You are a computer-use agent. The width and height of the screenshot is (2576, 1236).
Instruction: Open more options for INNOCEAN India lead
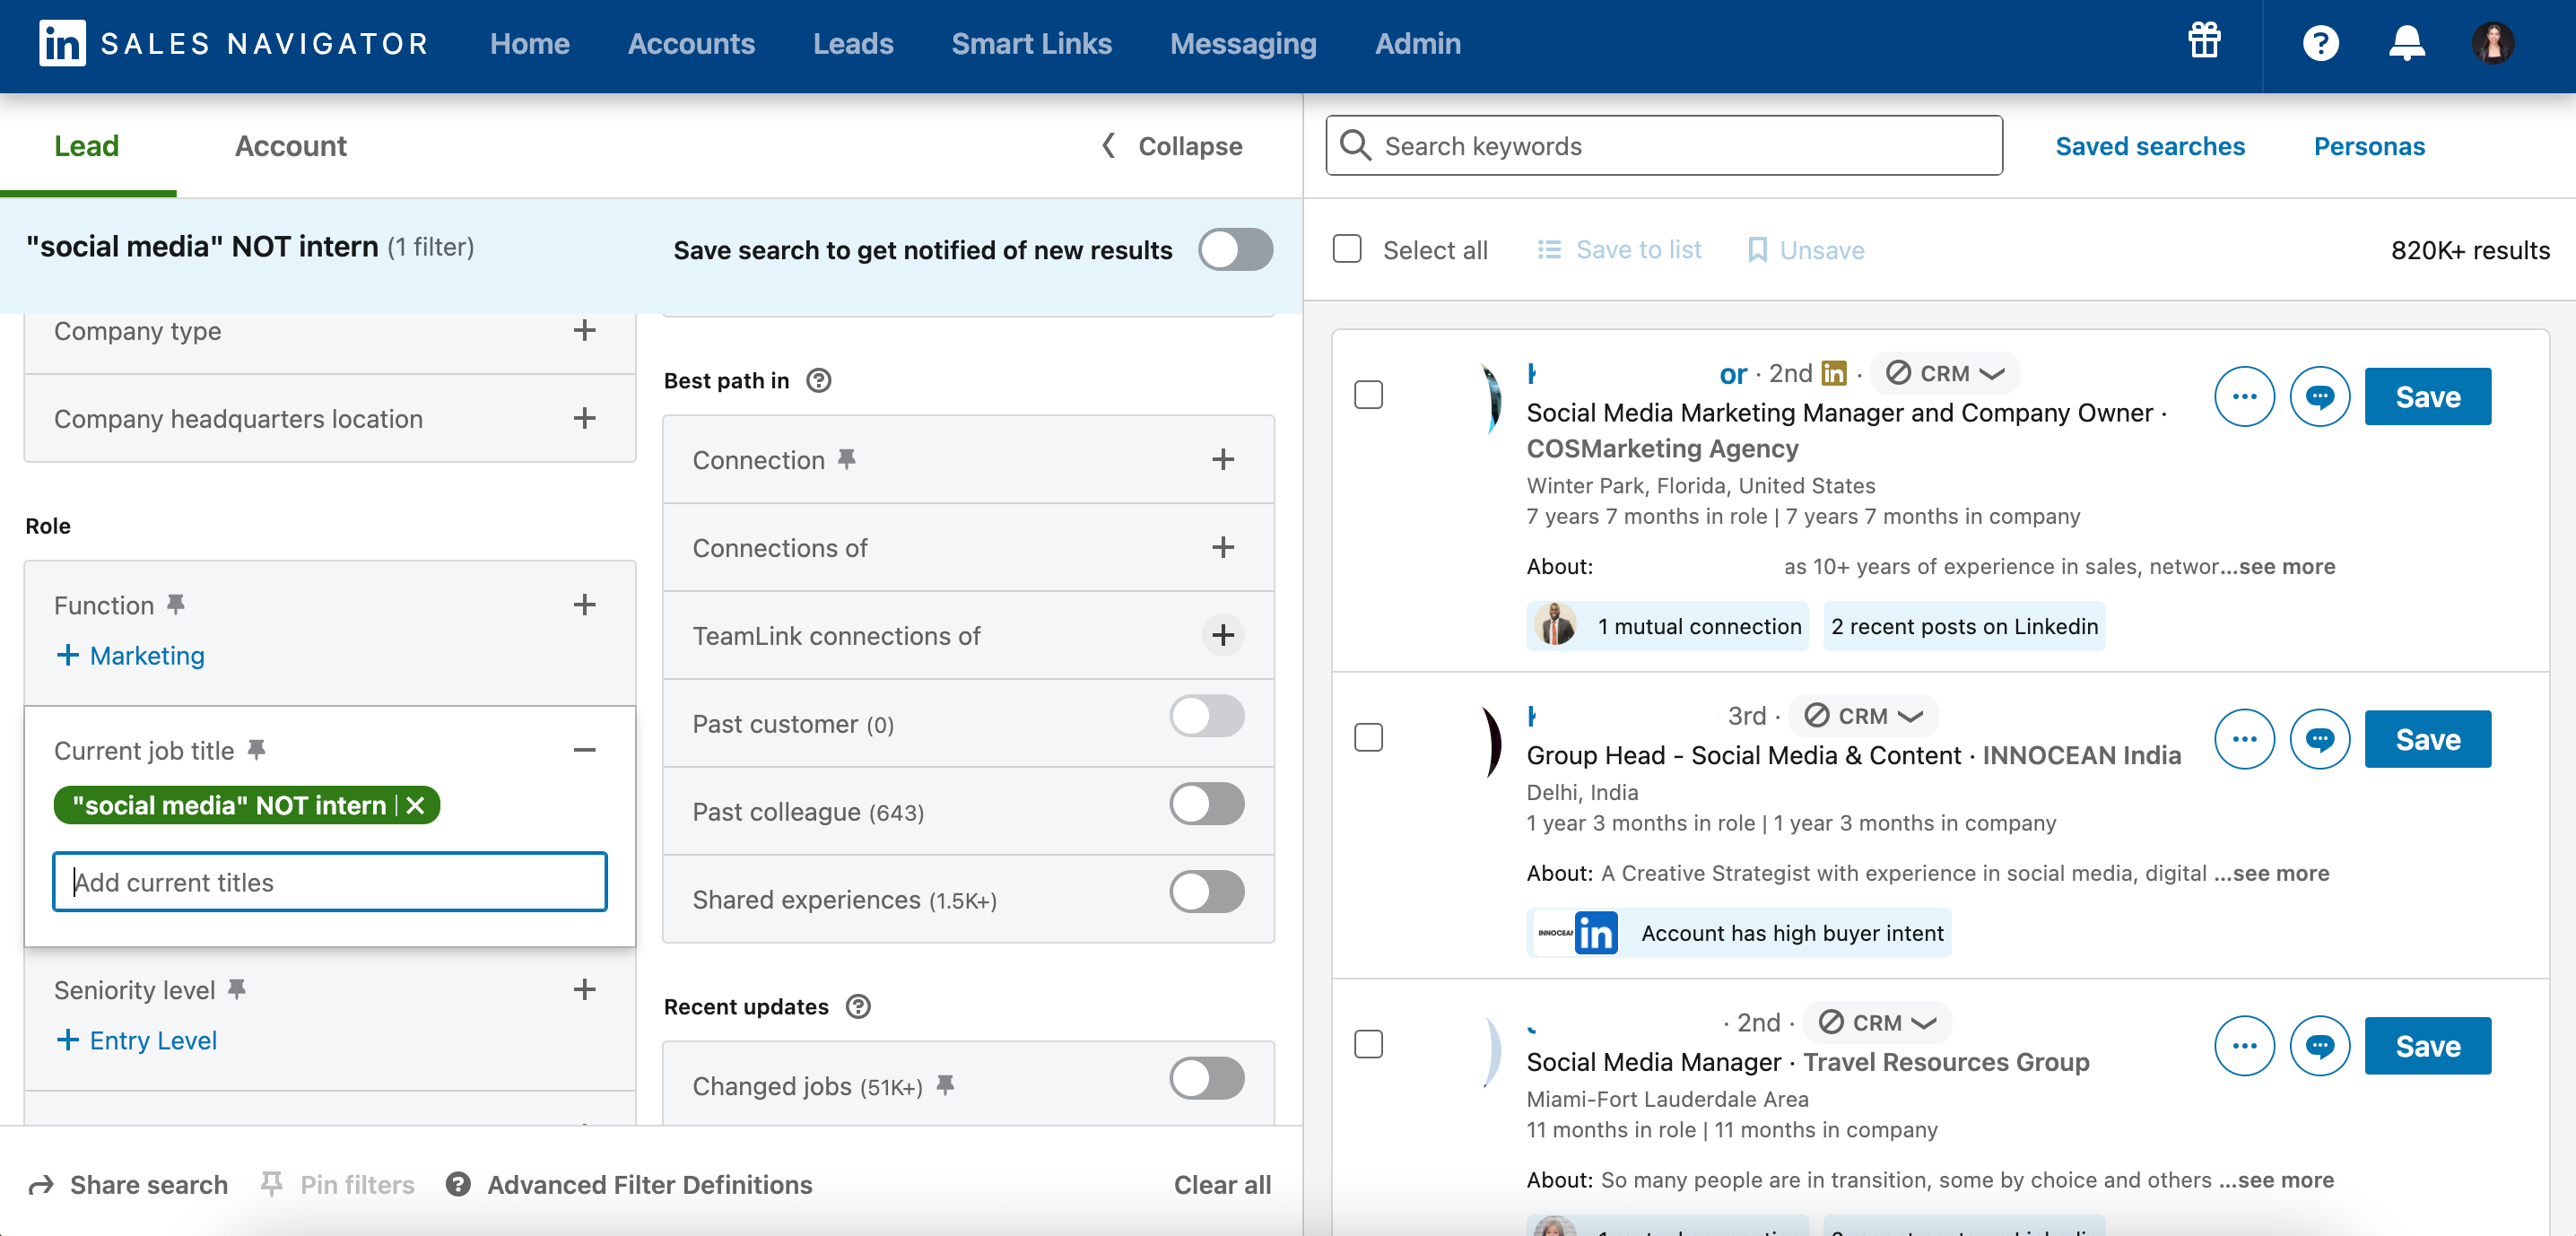[x=2244, y=739]
